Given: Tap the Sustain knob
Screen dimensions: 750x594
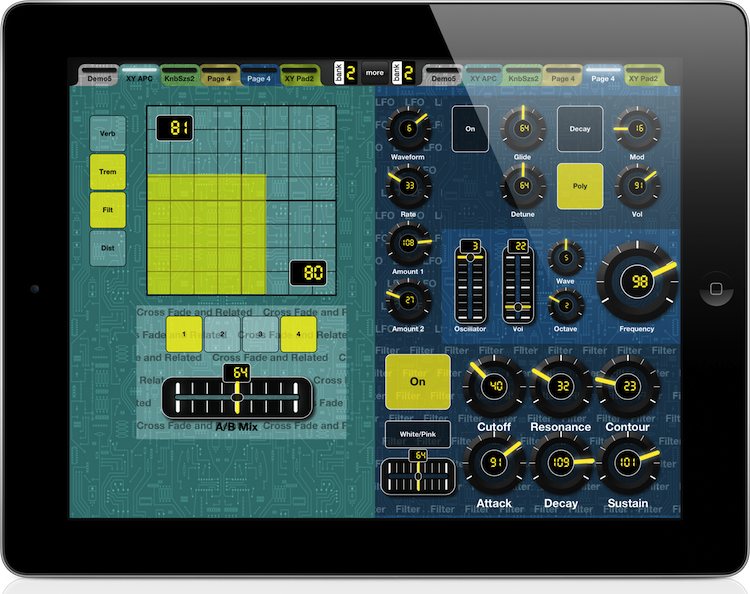Looking at the screenshot, I should pyautogui.click(x=628, y=462).
